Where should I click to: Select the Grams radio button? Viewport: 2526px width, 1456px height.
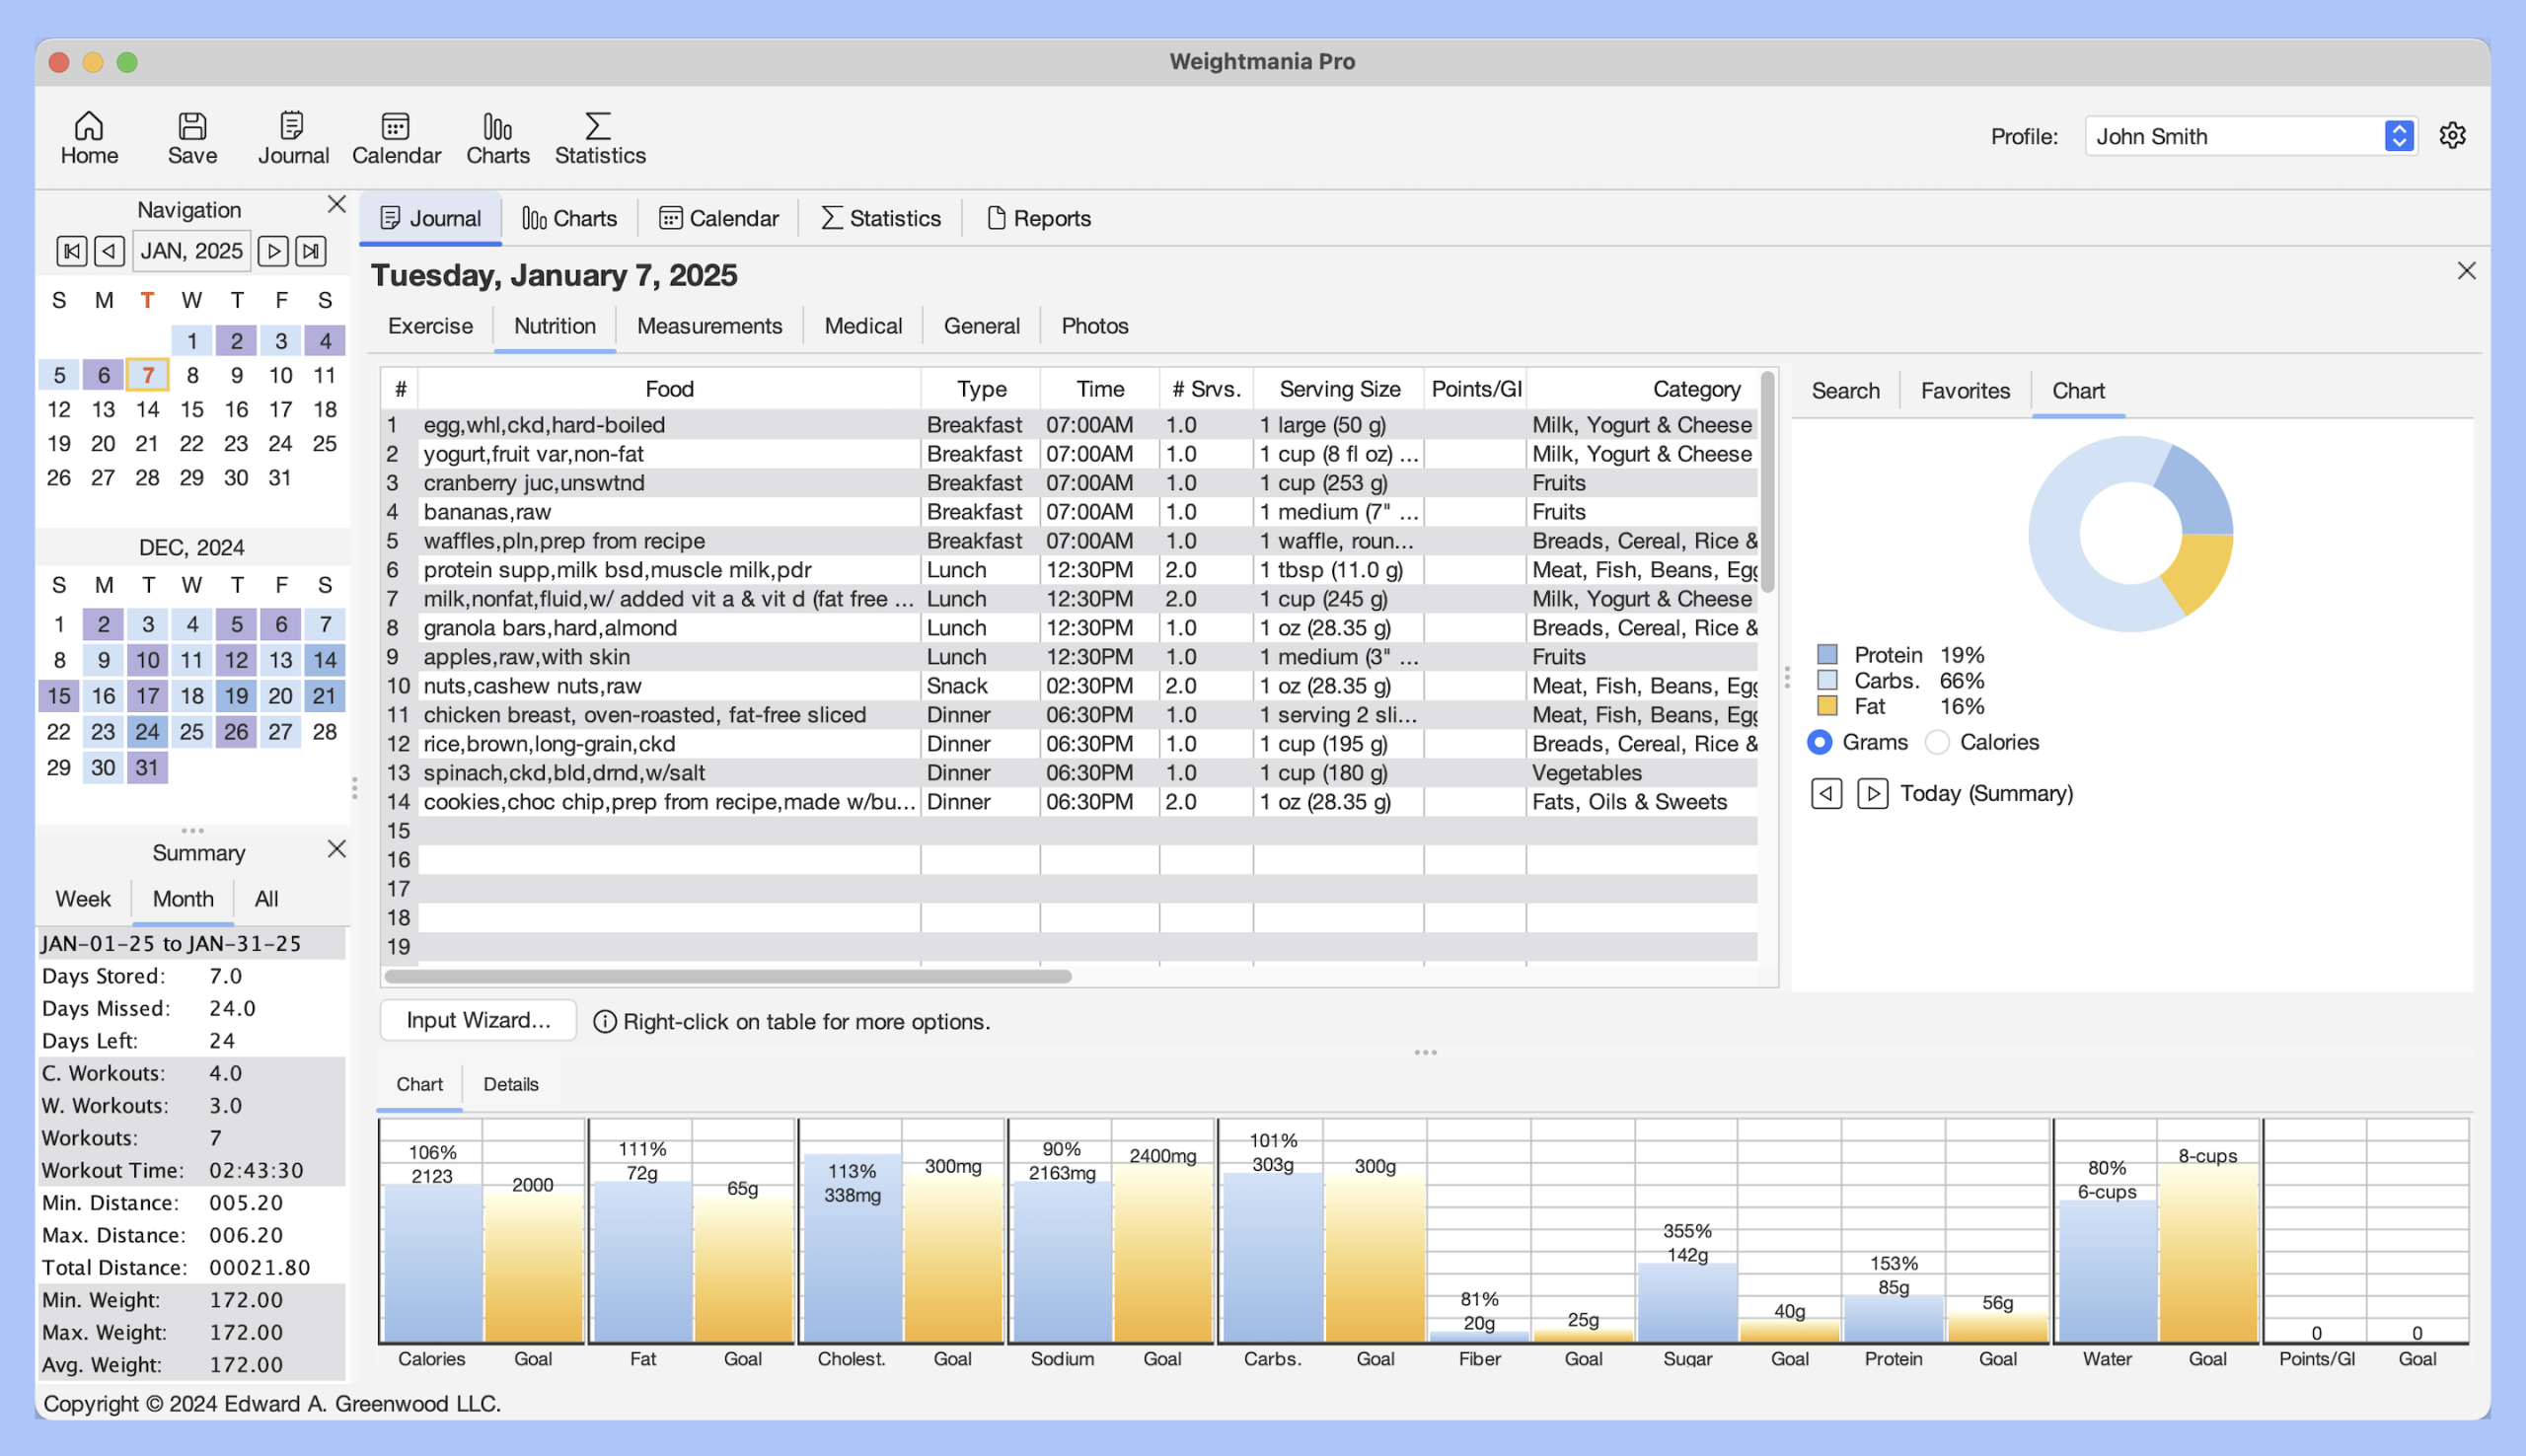point(1819,742)
